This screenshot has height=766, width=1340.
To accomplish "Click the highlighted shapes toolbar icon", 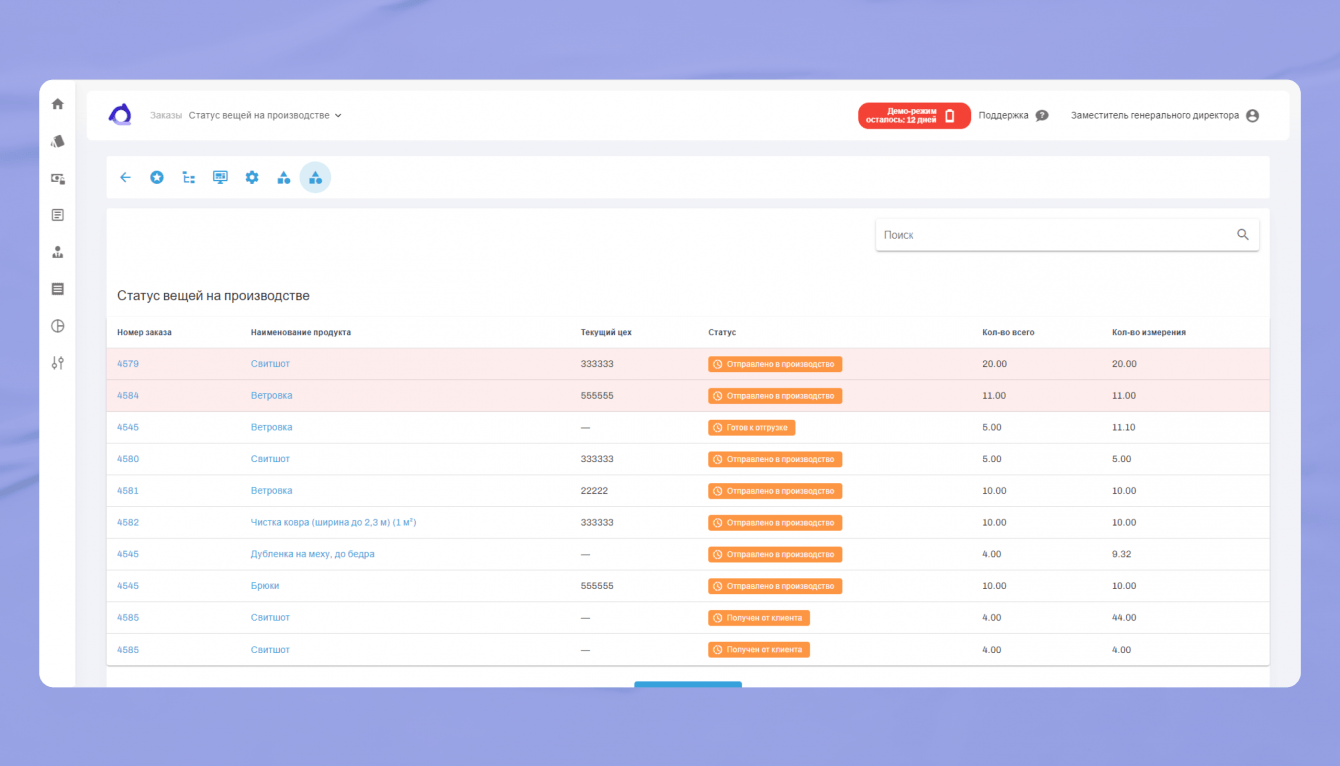I will coord(315,177).
